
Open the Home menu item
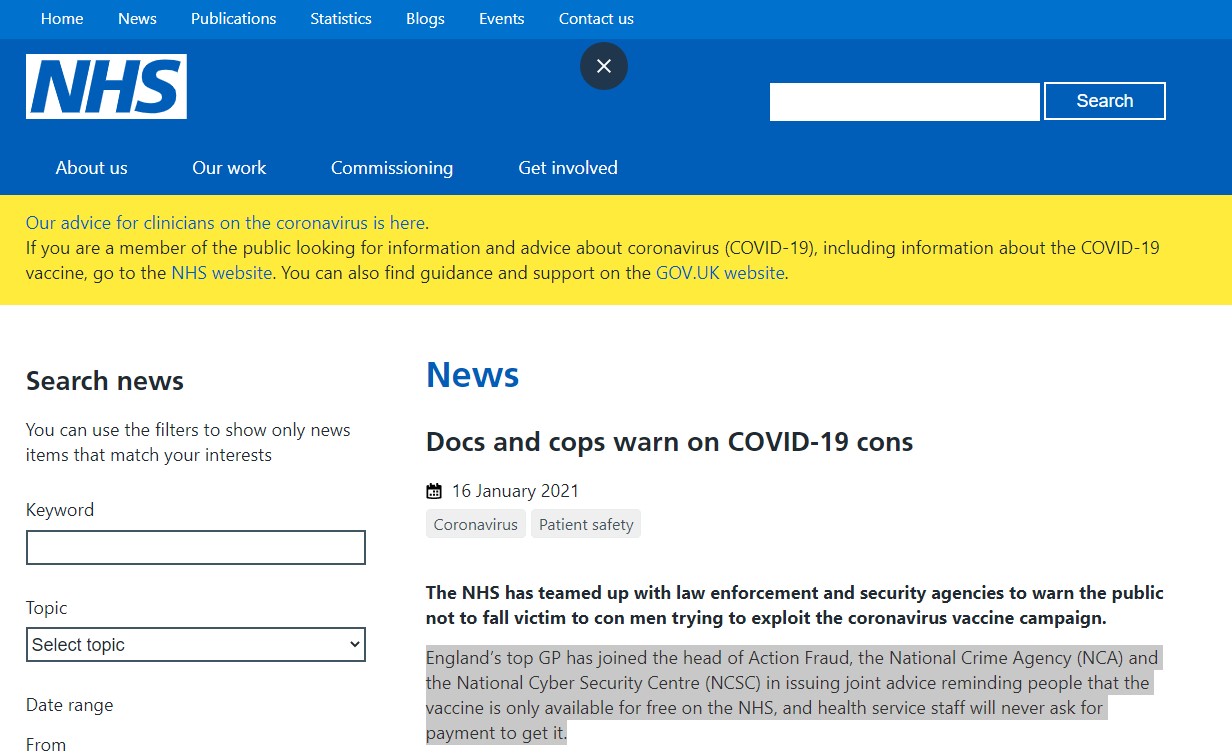(x=62, y=19)
